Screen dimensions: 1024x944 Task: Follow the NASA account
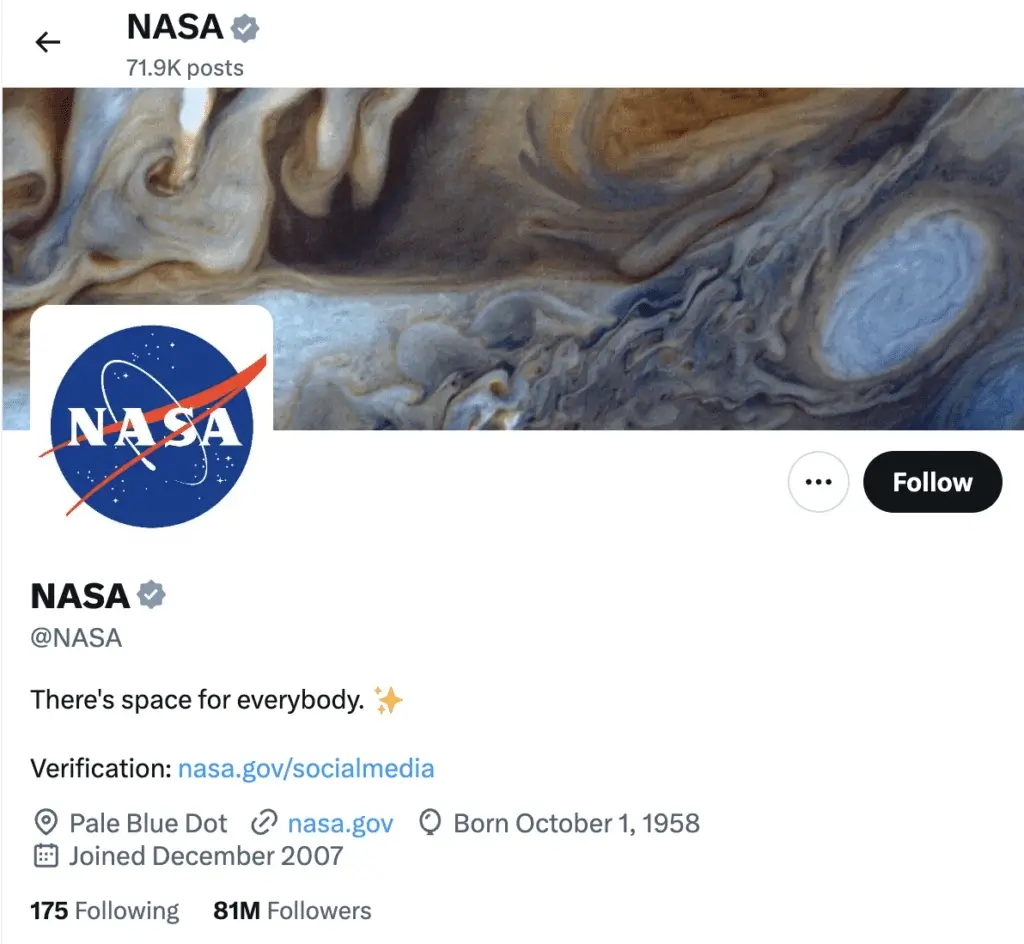pos(931,481)
